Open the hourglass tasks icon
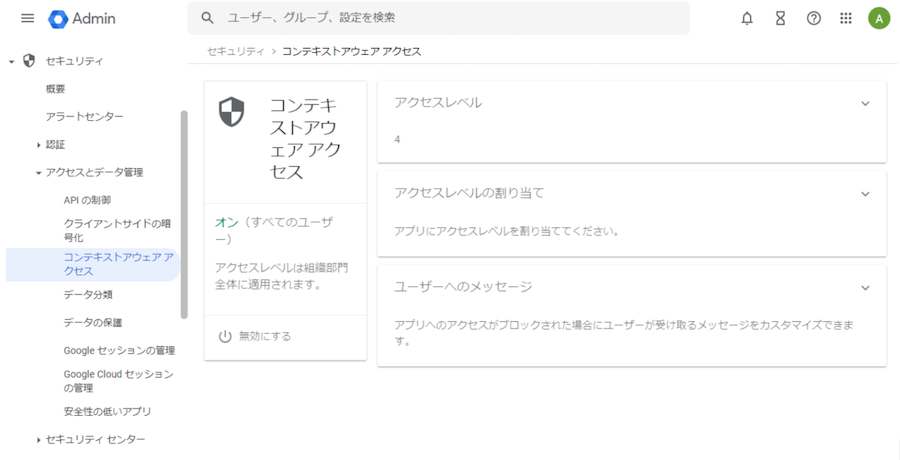The width and height of the screenshot is (900, 460). tap(781, 18)
